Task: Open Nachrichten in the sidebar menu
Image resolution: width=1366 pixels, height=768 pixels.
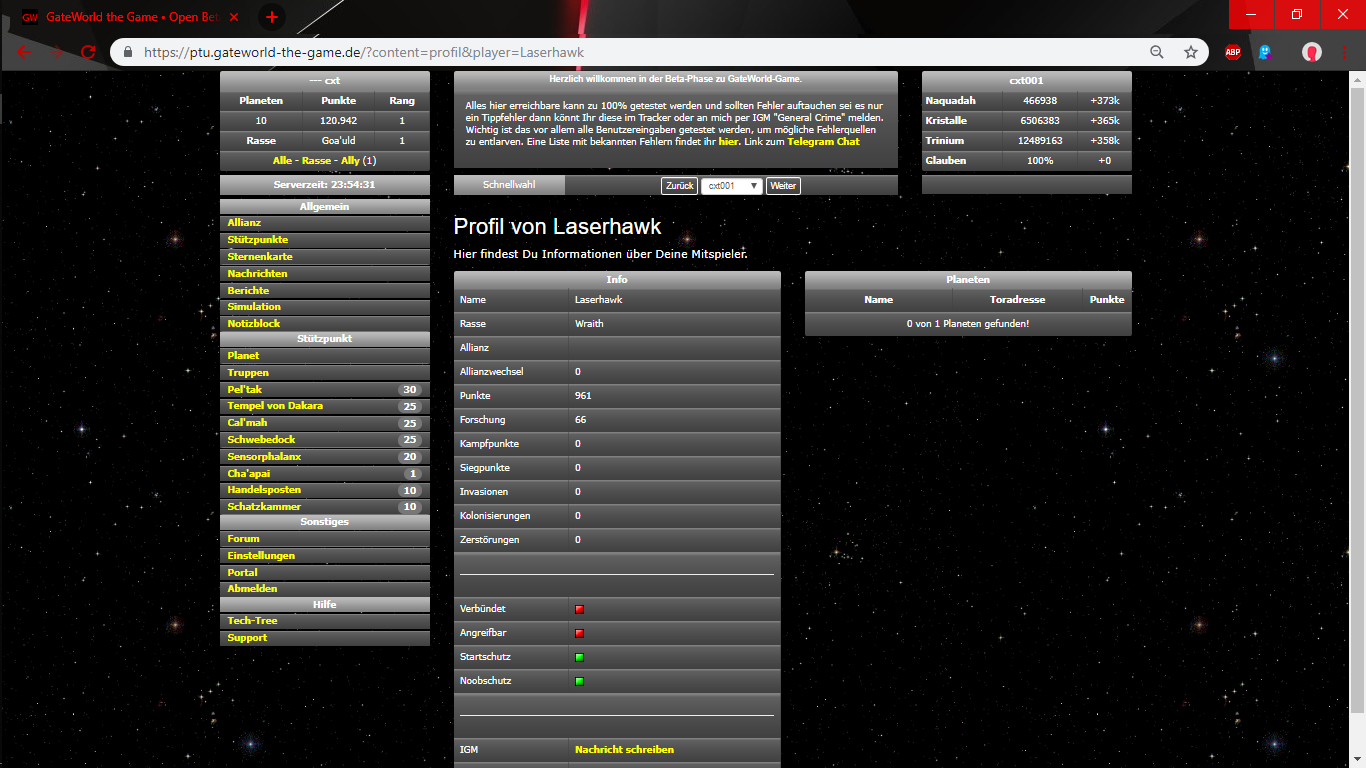Action: pyautogui.click(x=257, y=273)
